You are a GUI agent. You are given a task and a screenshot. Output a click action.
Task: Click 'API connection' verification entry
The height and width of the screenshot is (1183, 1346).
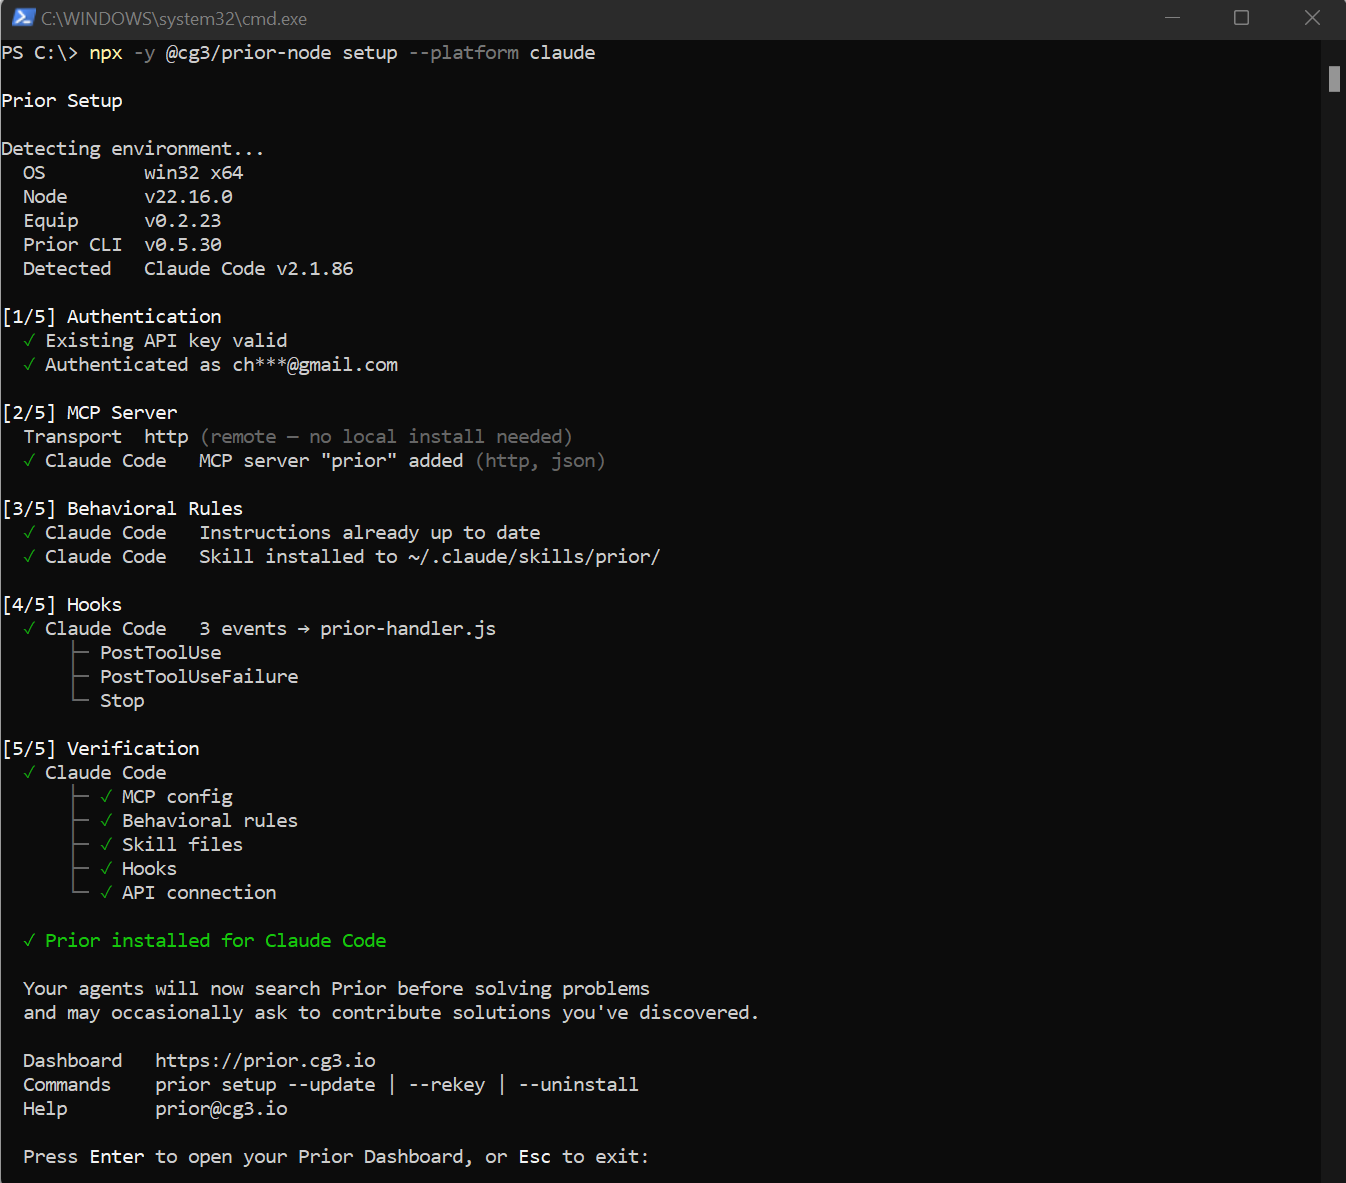[x=199, y=893]
